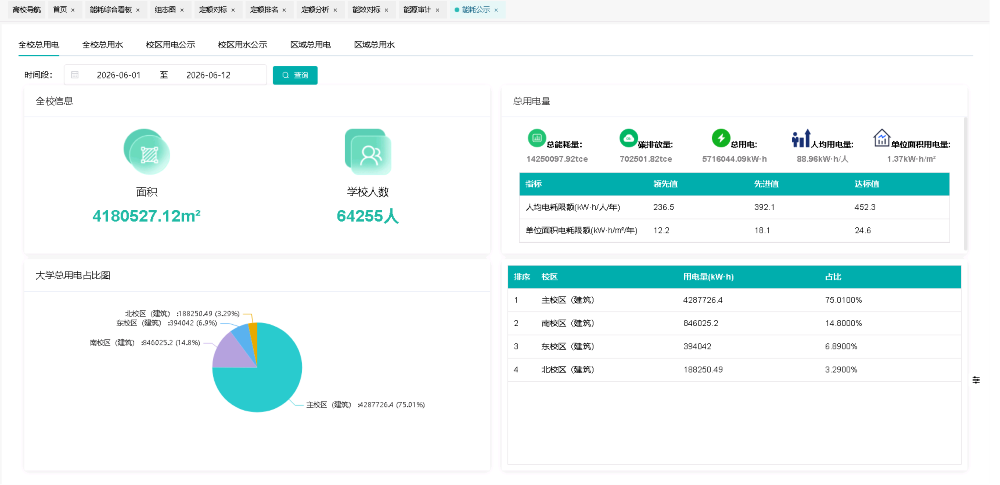Click the start date 2026-06-01 field
Image resolution: width=1000 pixels, height=485 pixels.
pos(119,75)
